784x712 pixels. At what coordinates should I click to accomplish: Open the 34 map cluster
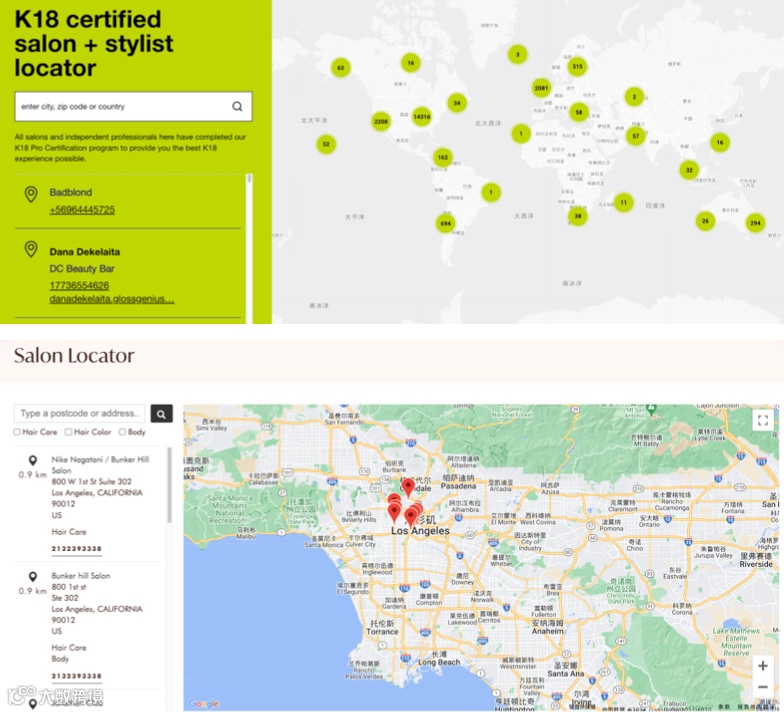point(457,103)
